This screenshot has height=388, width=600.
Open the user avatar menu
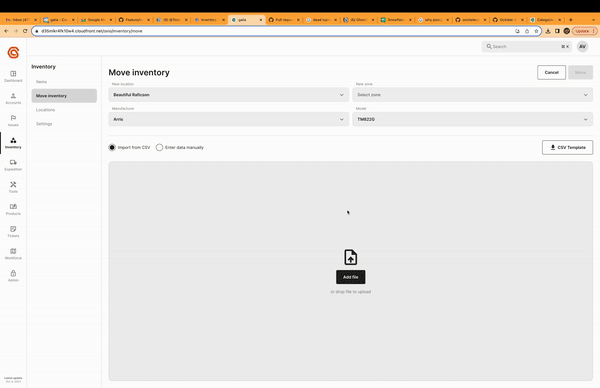tap(582, 46)
